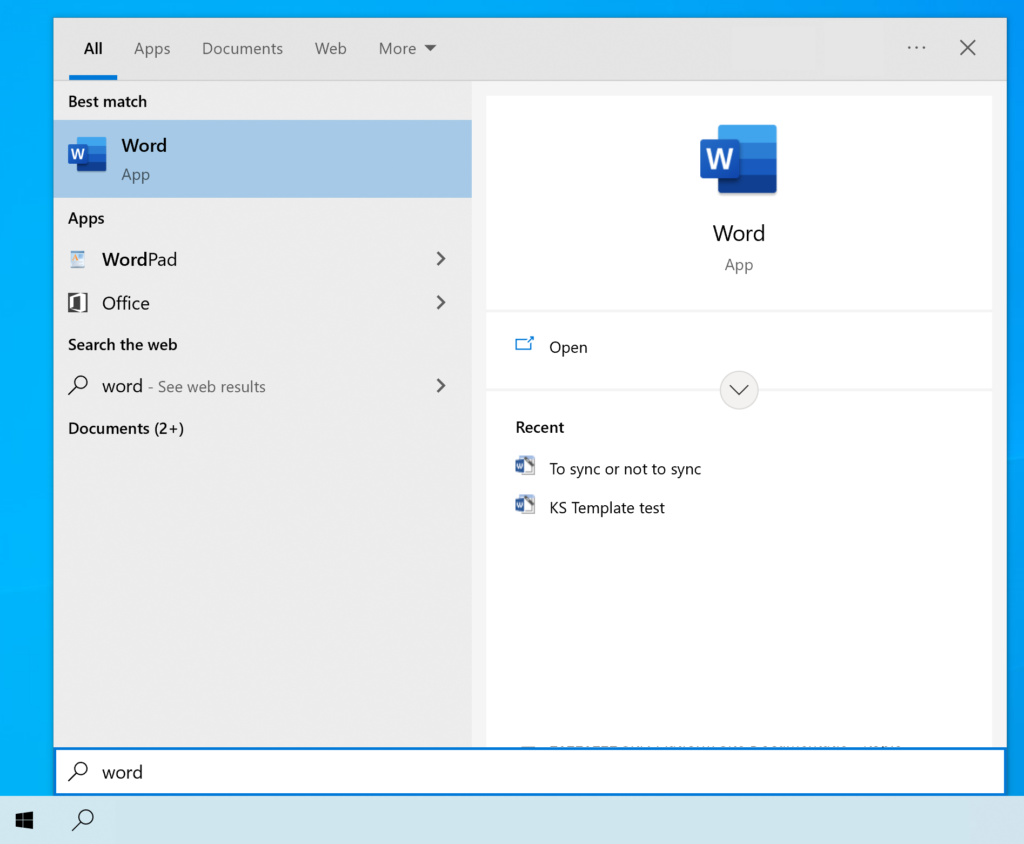Switch to the Apps tab
1024x844 pixels.
(x=152, y=48)
